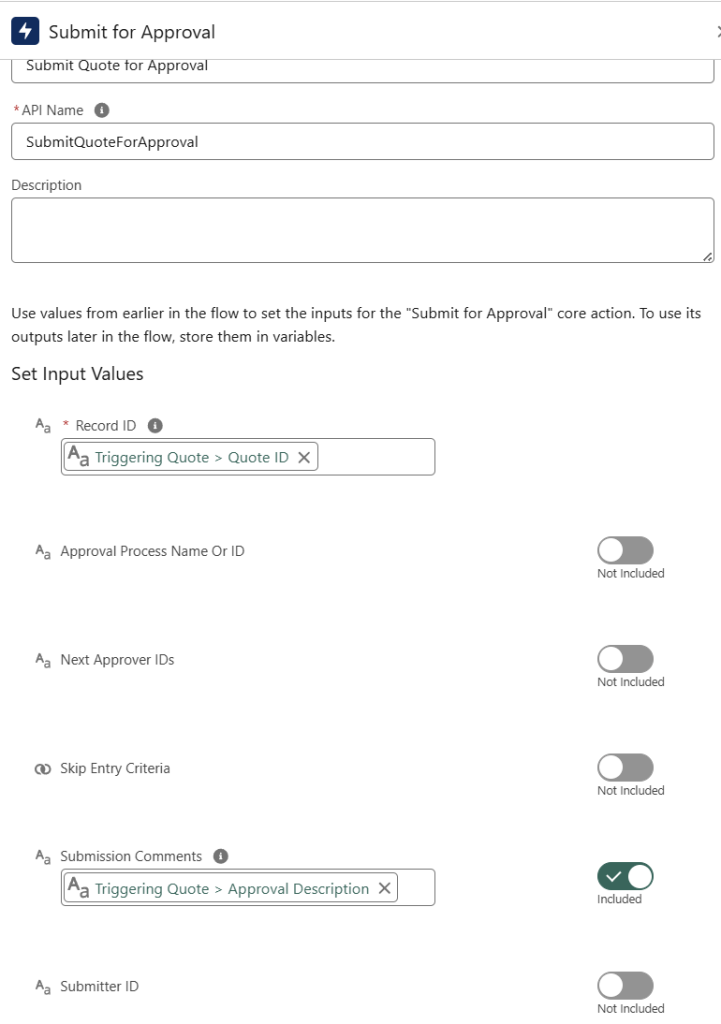Remove the Triggering Quote > Quote ID pill
721x1024 pixels.
coord(304,457)
